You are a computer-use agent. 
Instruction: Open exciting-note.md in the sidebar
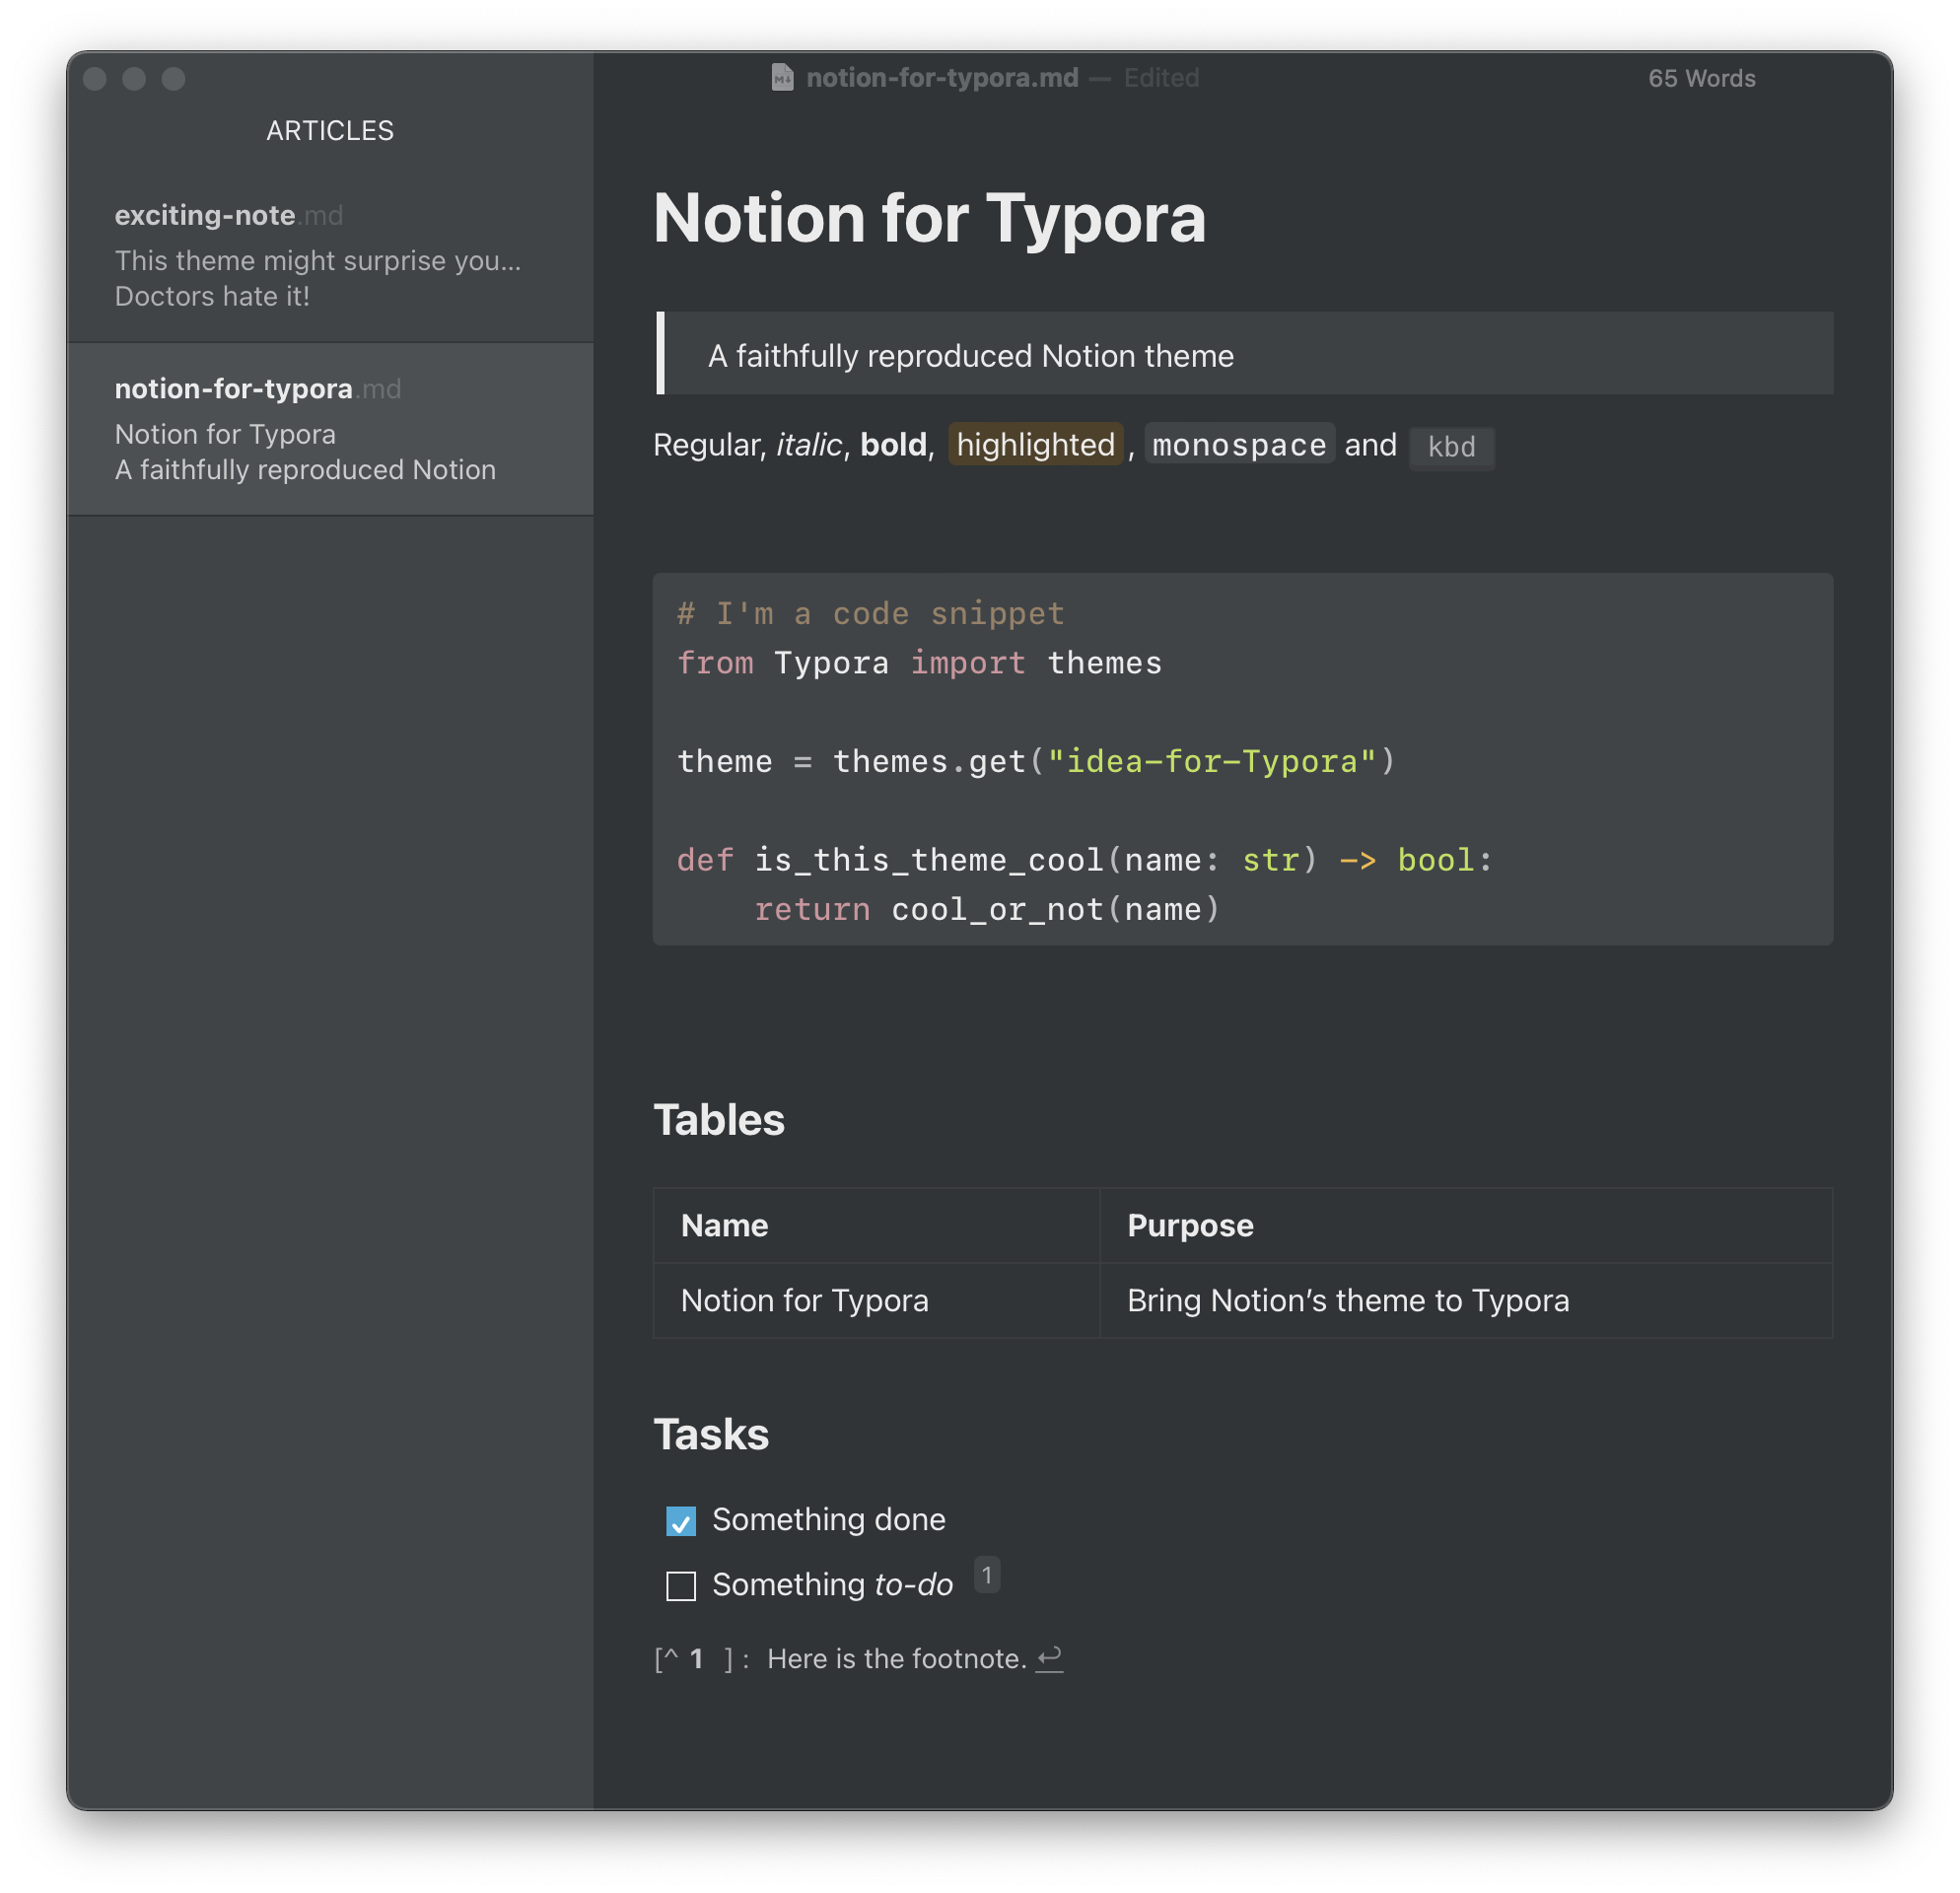point(330,255)
